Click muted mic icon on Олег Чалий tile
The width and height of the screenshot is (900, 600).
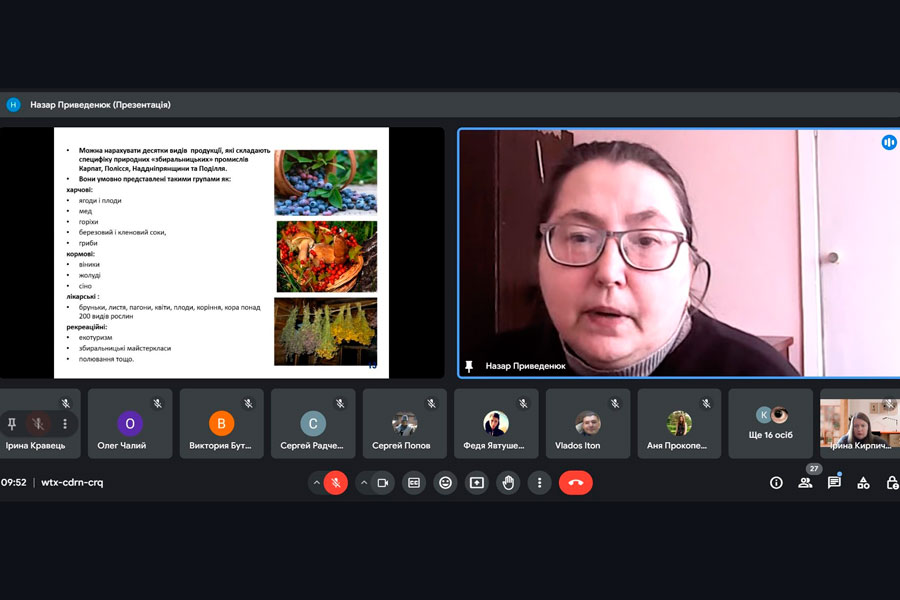(x=157, y=404)
